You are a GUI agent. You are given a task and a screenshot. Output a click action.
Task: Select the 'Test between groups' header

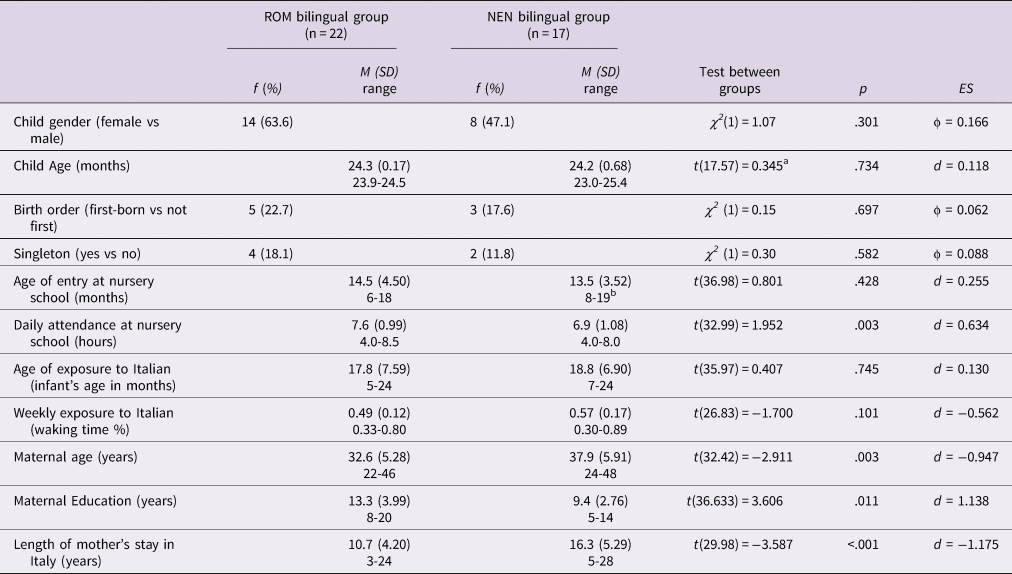pos(740,80)
